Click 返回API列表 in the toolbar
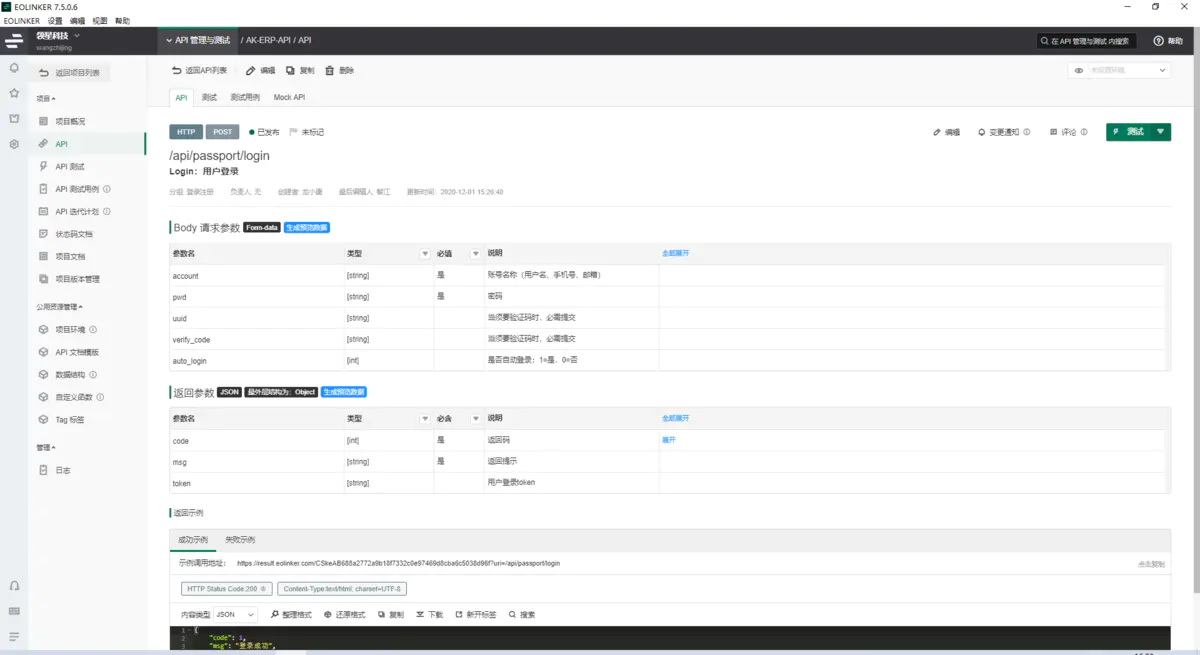Image resolution: width=1200 pixels, height=655 pixels. 200,71
